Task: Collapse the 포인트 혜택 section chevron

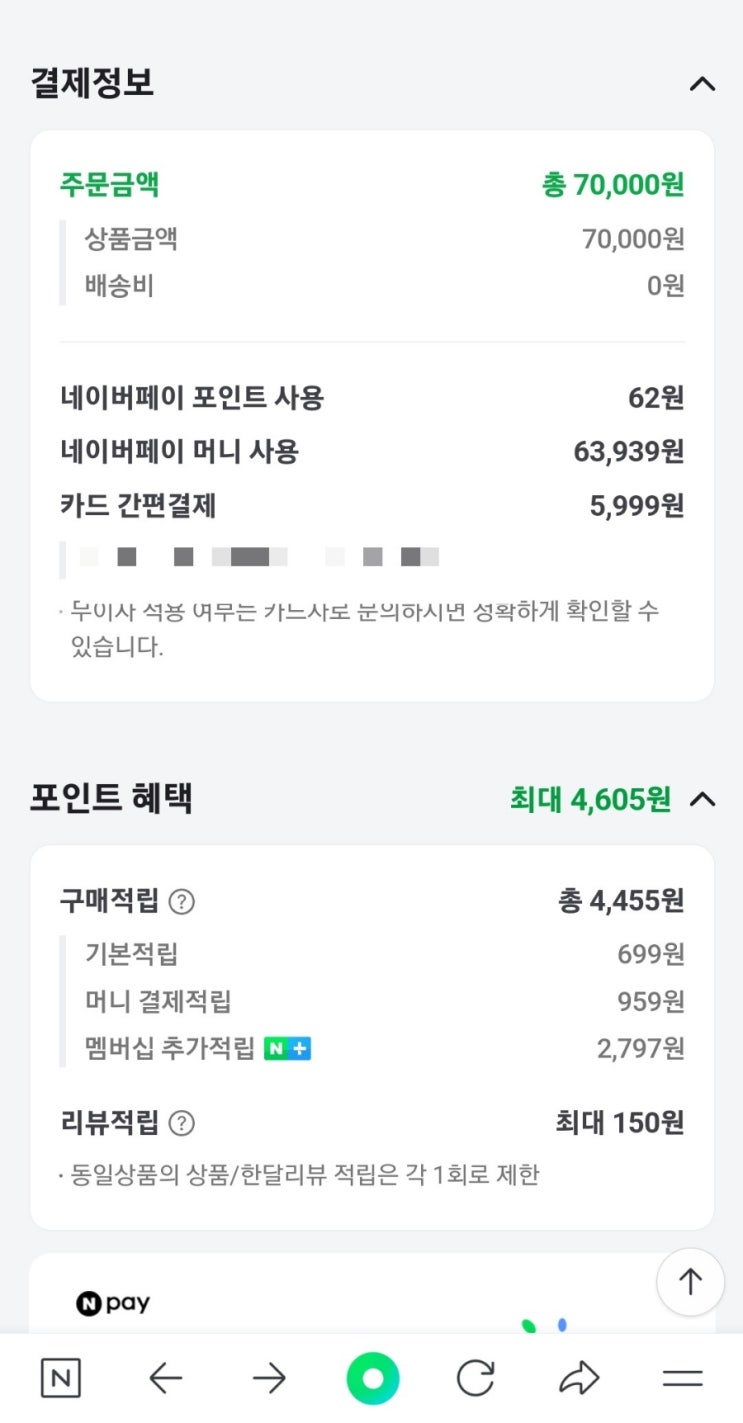Action: pos(703,799)
